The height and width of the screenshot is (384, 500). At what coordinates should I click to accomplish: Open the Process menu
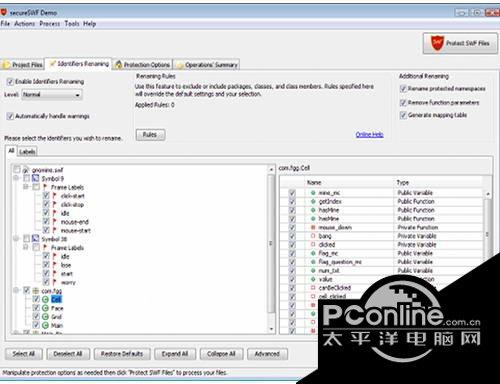point(50,24)
